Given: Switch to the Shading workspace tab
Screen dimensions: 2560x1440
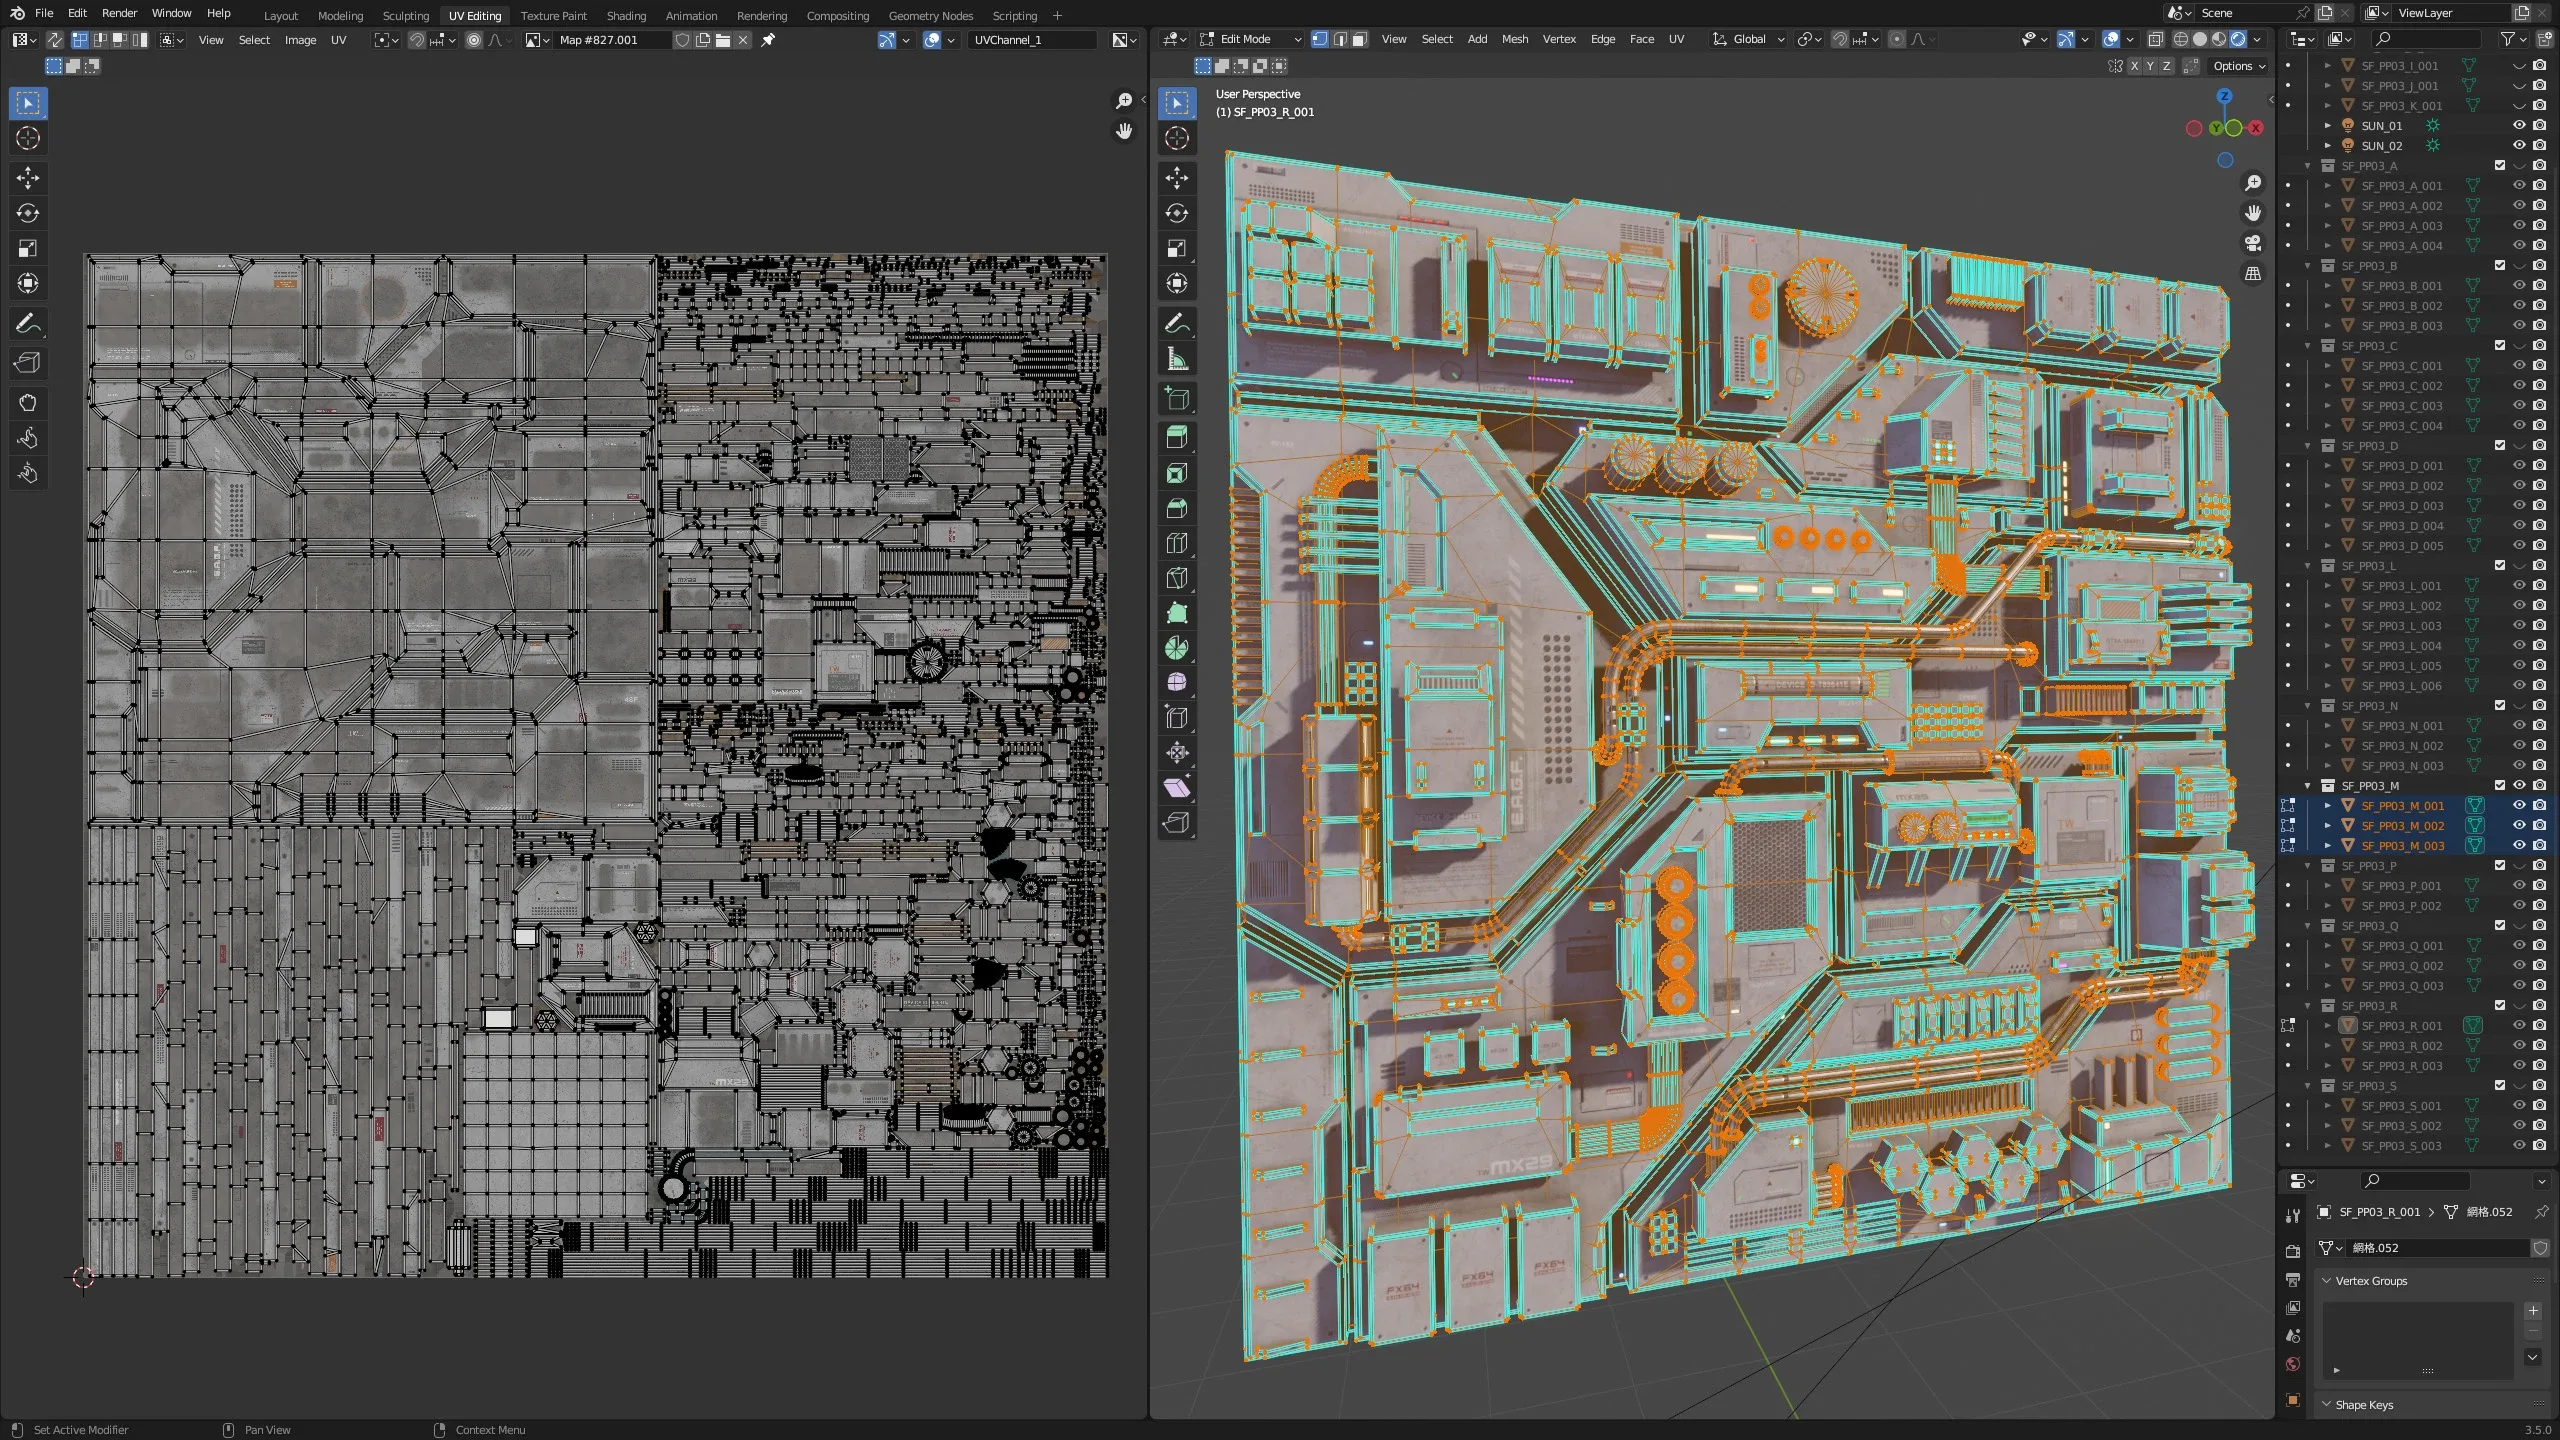Looking at the screenshot, I should tap(626, 15).
